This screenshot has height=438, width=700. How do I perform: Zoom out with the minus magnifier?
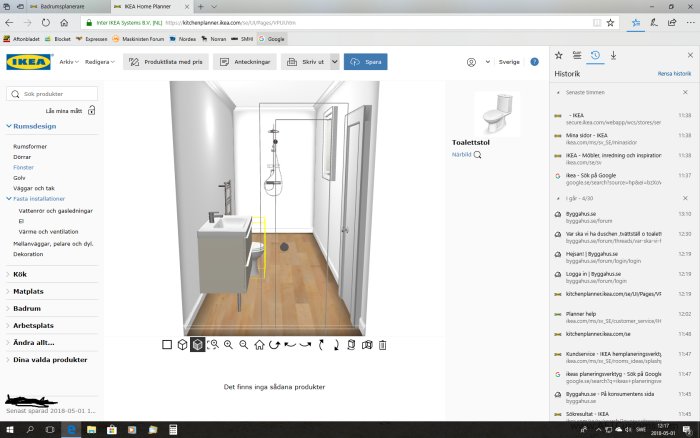click(244, 345)
